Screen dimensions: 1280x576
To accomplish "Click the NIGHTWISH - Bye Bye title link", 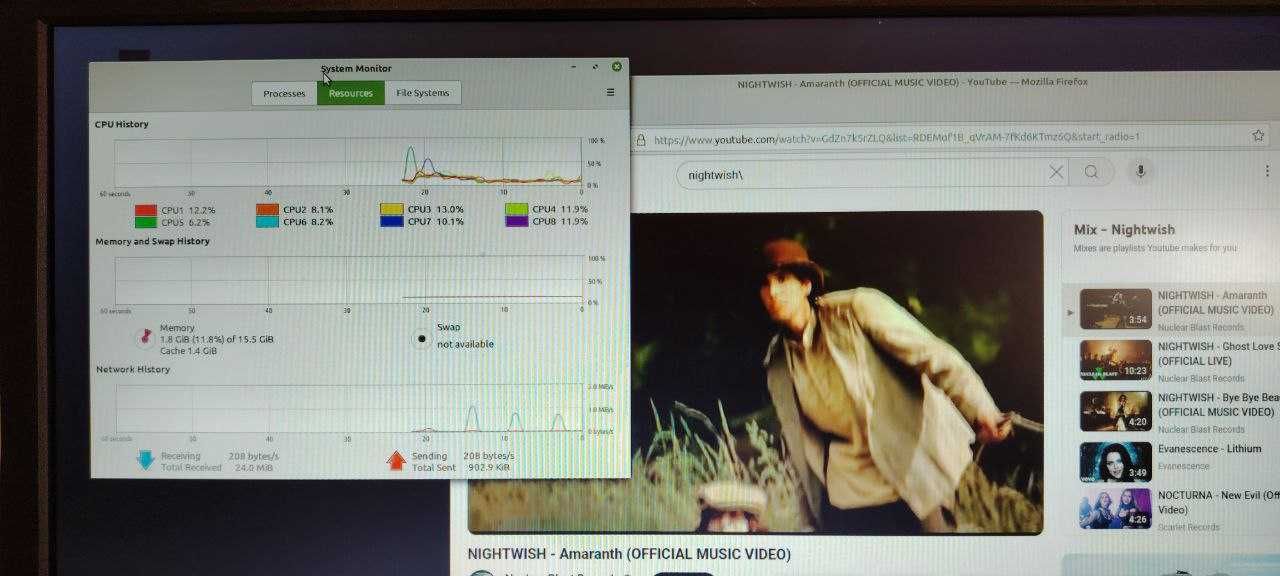I will coord(1219,404).
